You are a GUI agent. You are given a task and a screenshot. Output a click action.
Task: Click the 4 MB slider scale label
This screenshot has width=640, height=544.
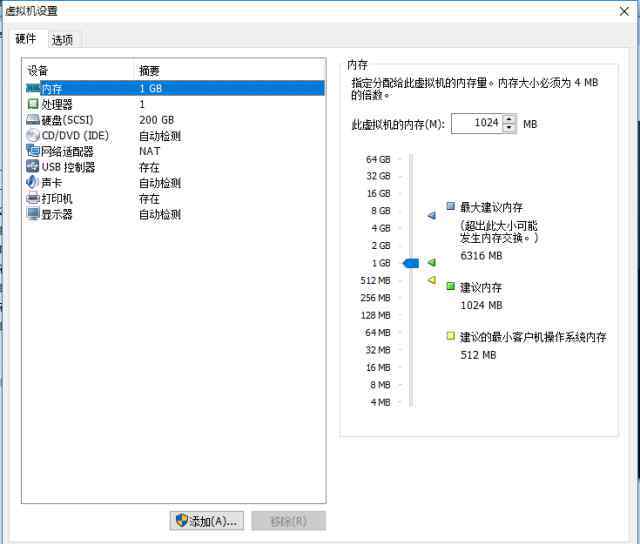[380, 402]
